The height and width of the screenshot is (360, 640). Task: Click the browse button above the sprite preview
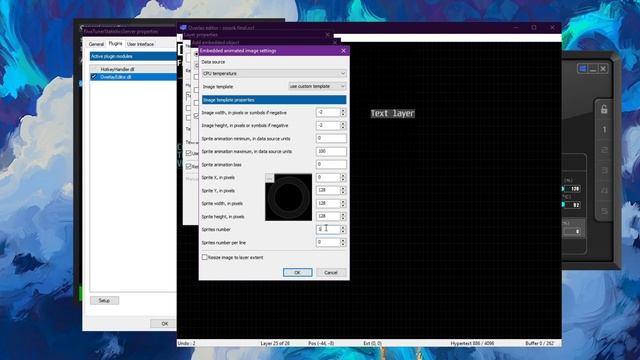pos(269,178)
